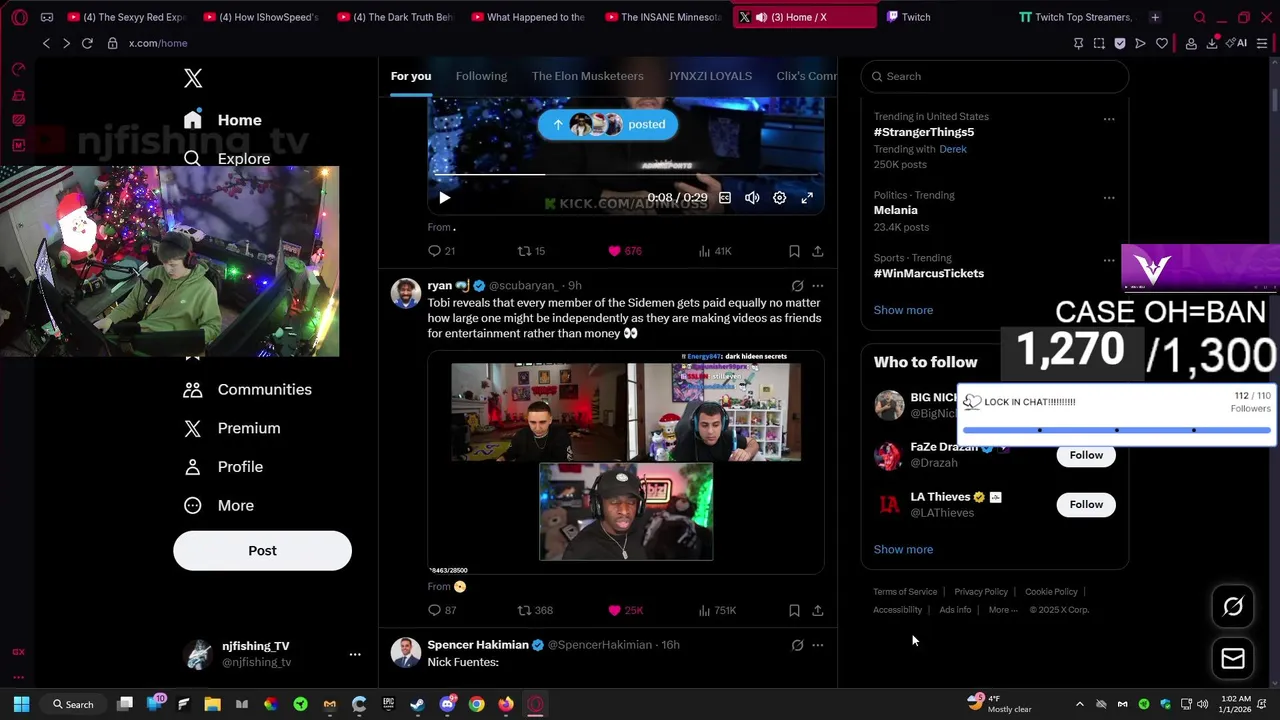Open Communities in the sidebar
This screenshot has height=720, width=1280.
click(248, 389)
